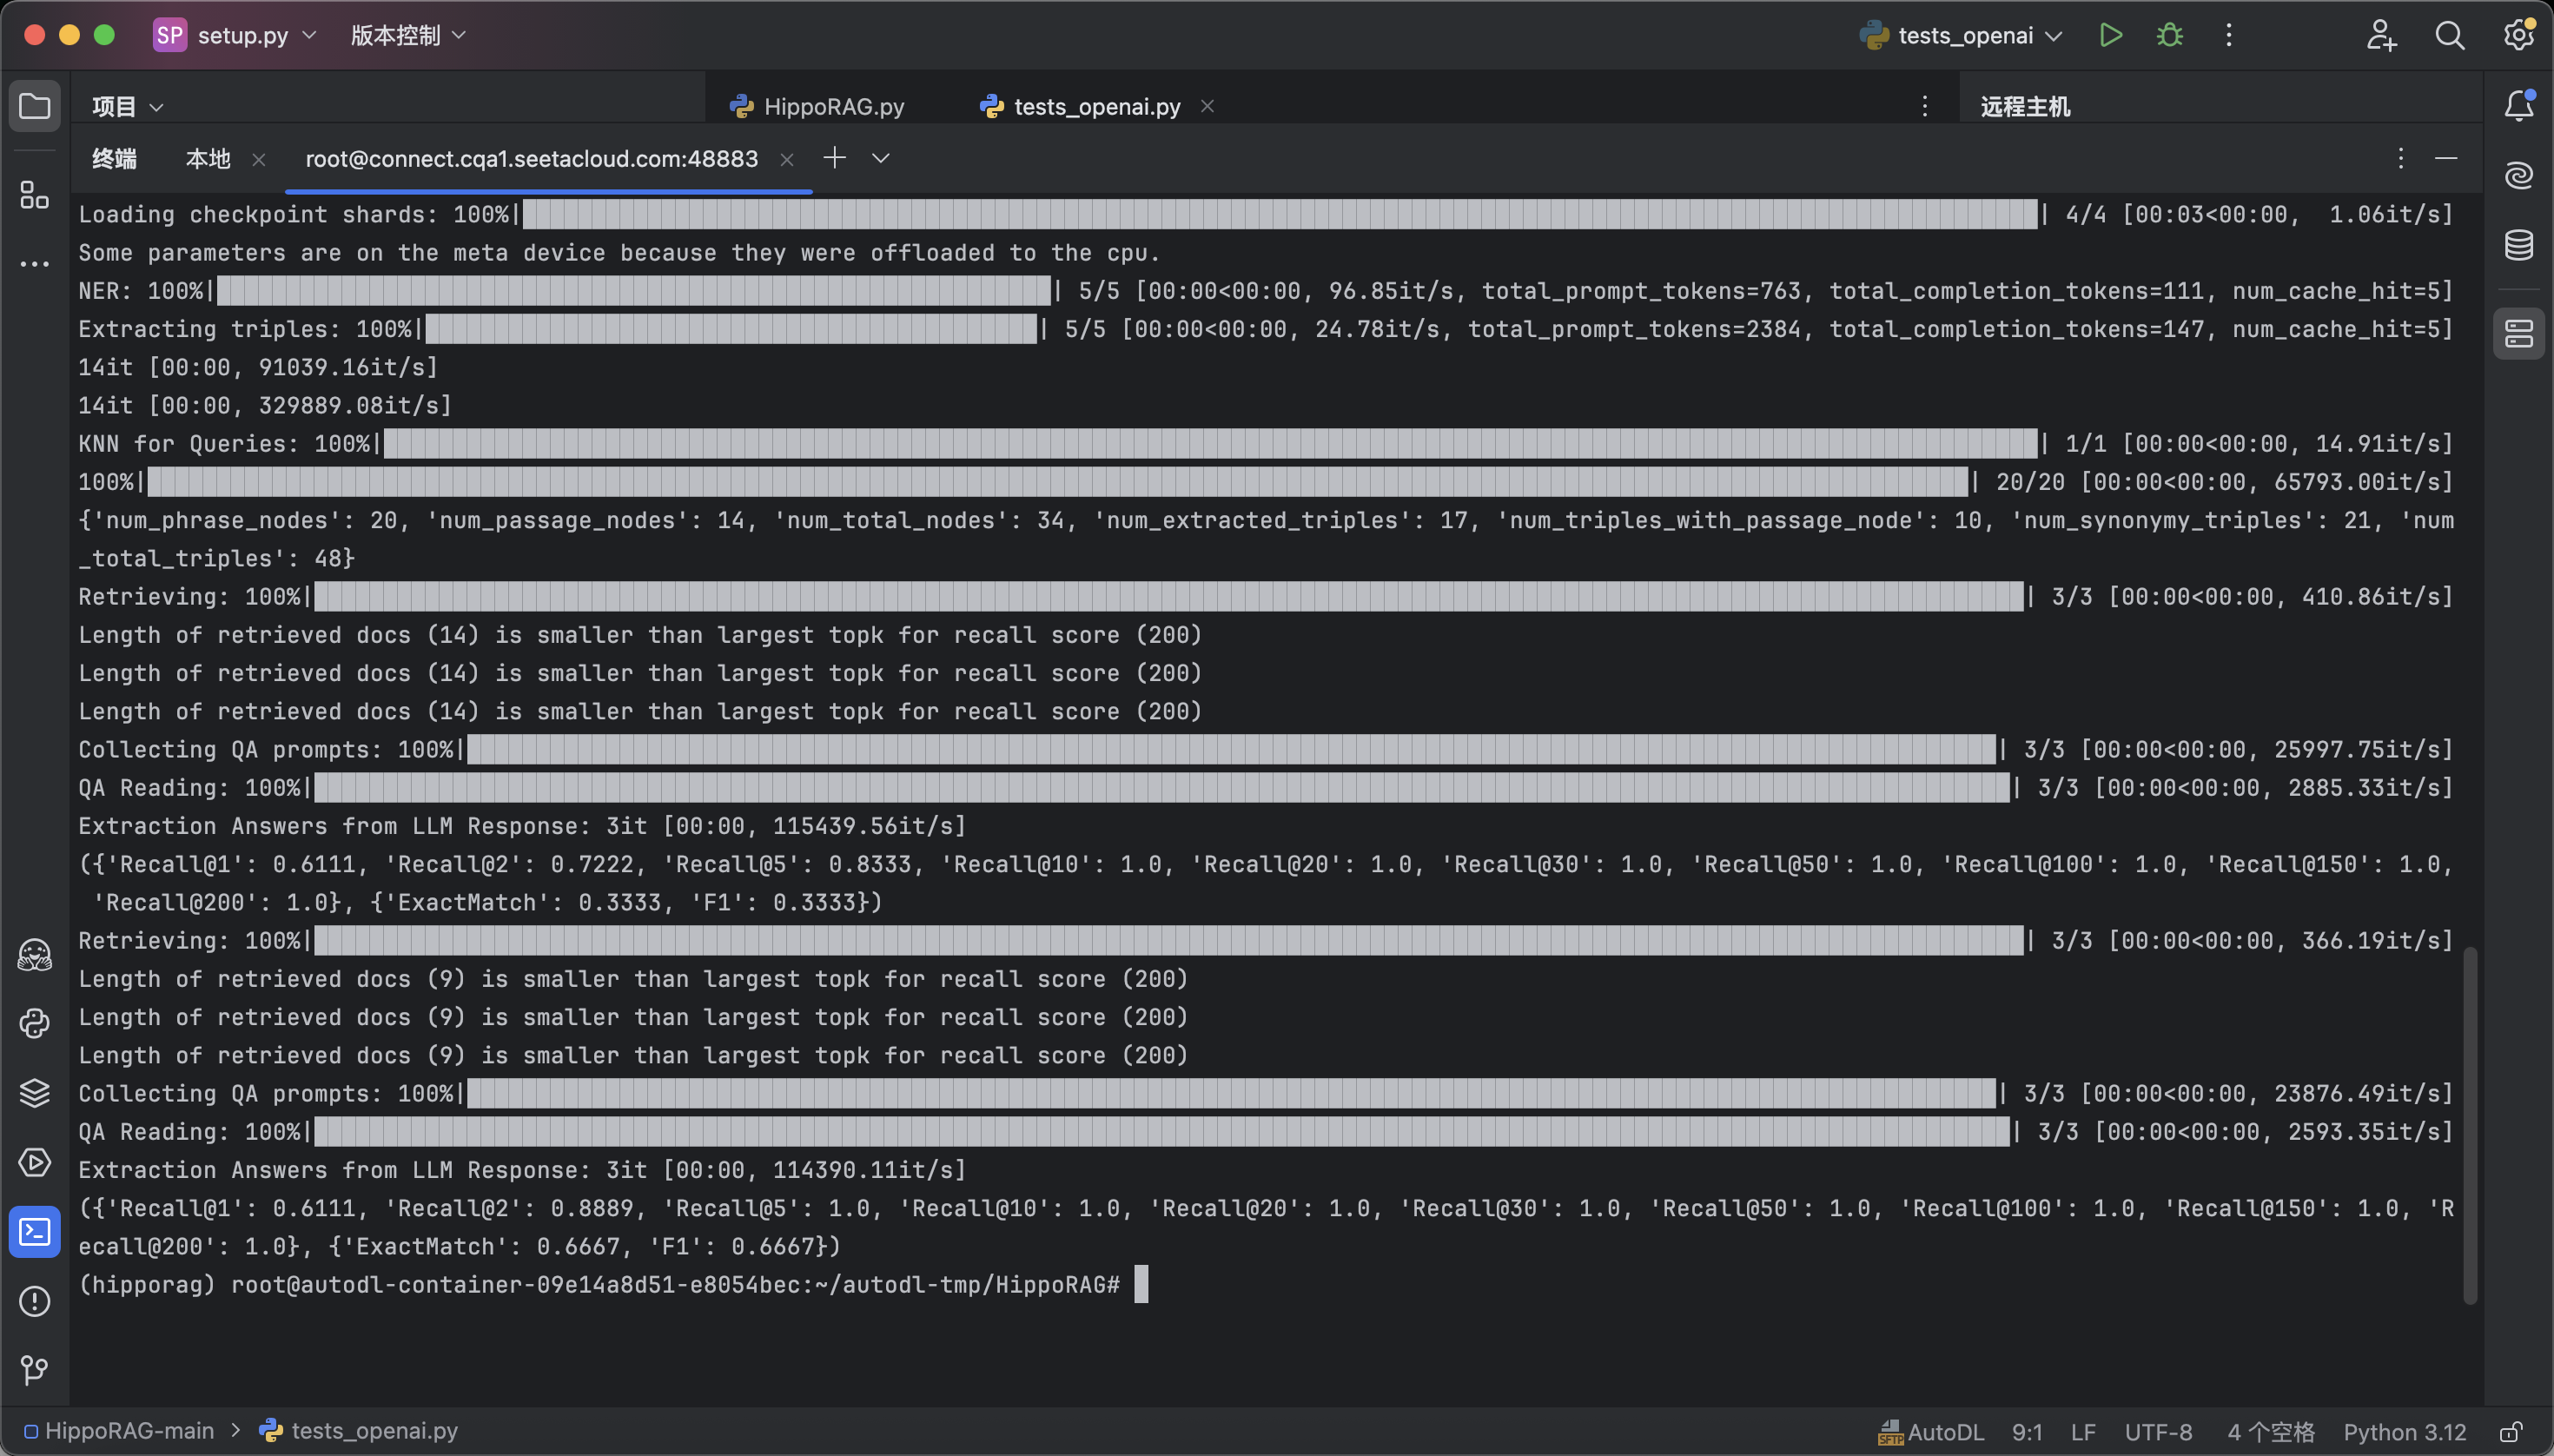Expand the terminal new-session dropdown arrow

point(880,158)
